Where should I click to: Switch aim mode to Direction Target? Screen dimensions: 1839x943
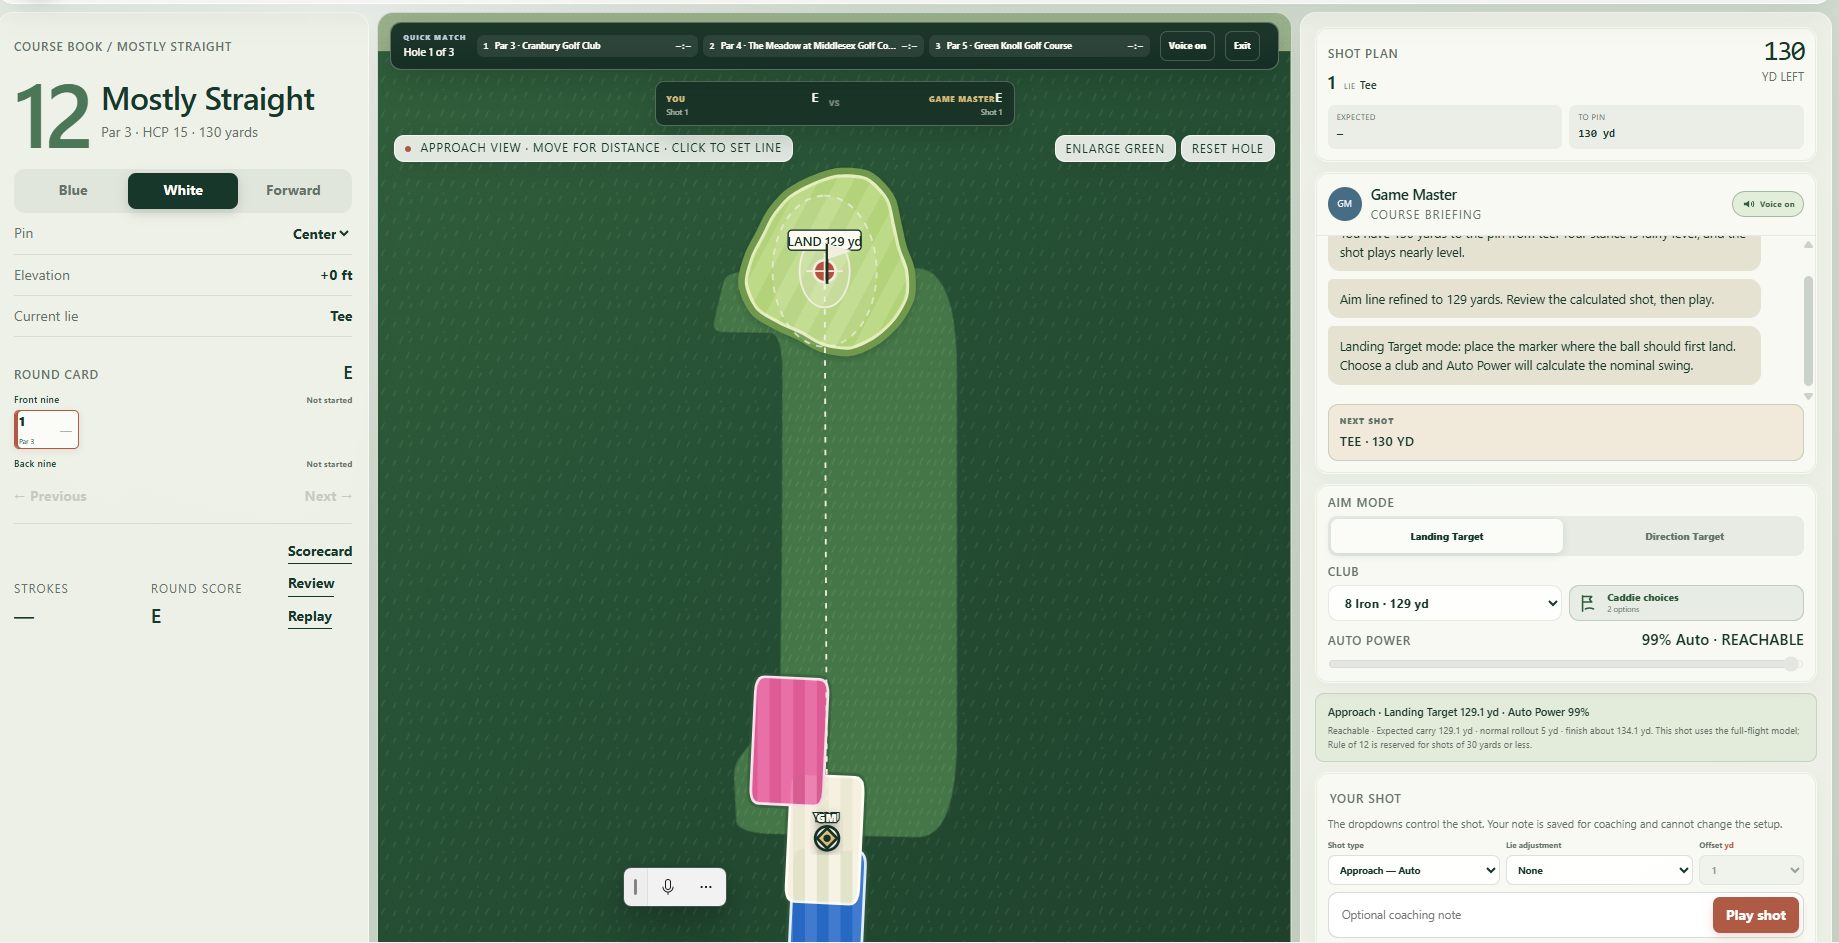coord(1684,536)
